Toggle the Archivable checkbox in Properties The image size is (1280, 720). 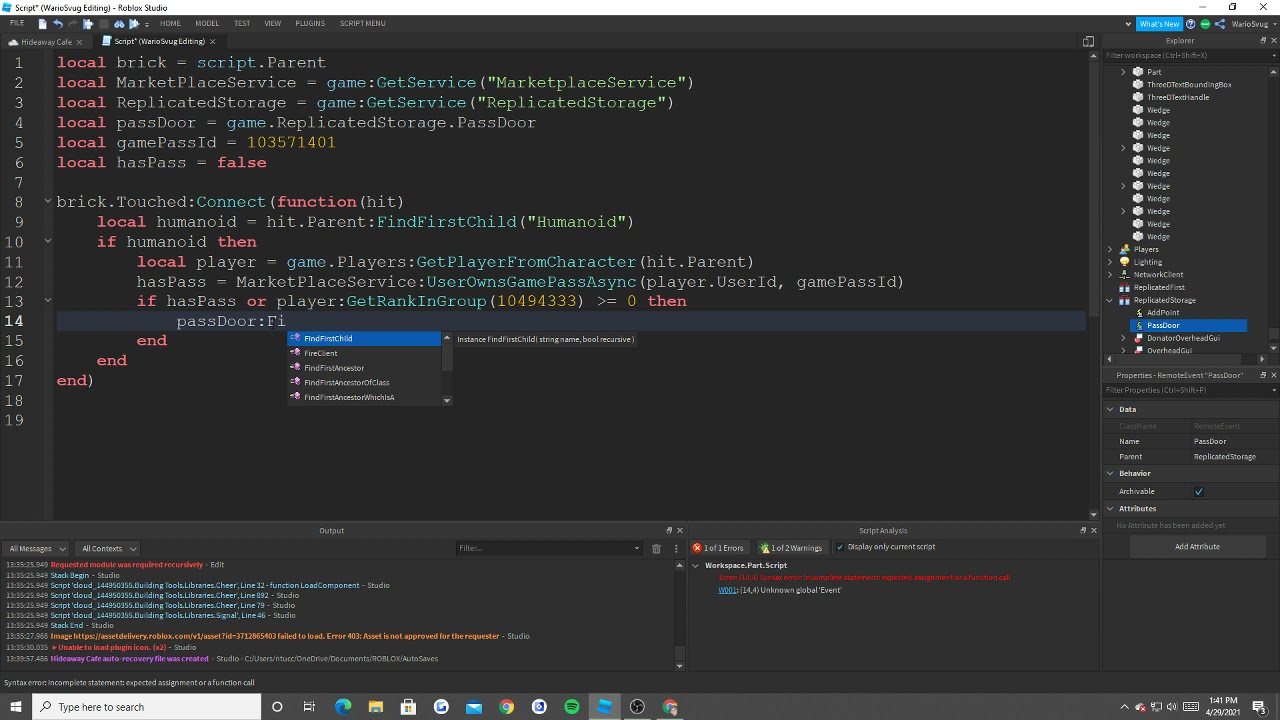tap(1199, 491)
